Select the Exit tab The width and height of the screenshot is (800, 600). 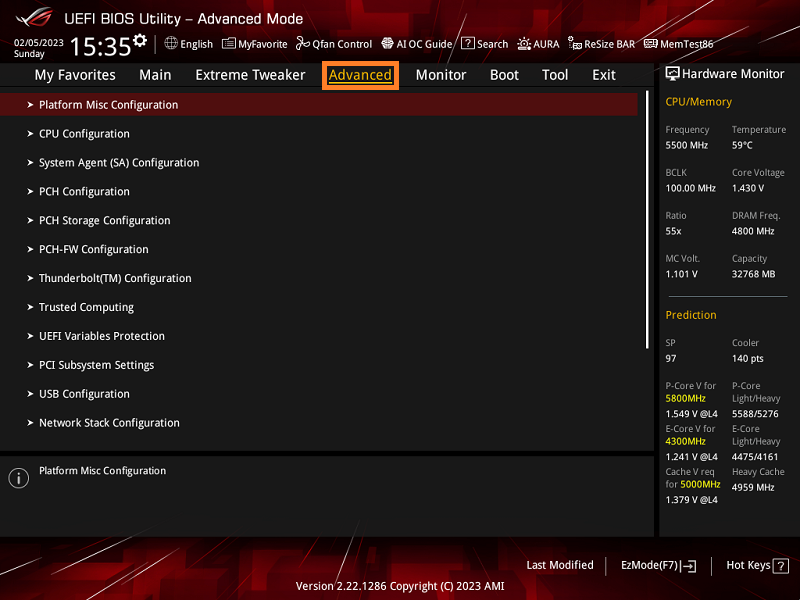(x=604, y=75)
